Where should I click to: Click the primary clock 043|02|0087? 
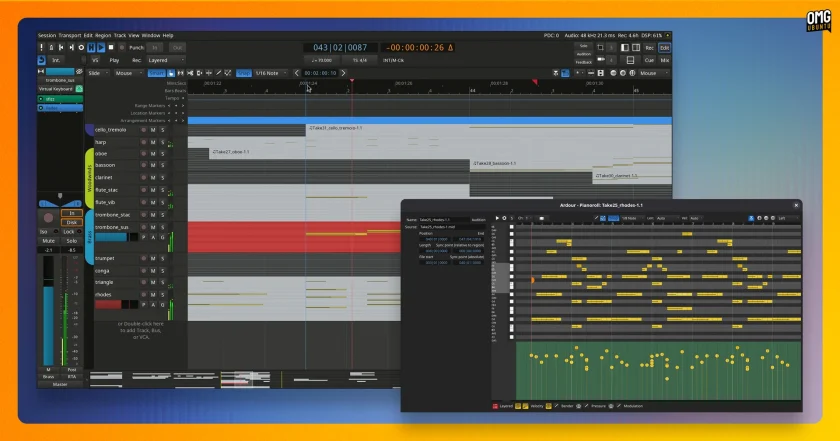point(341,48)
